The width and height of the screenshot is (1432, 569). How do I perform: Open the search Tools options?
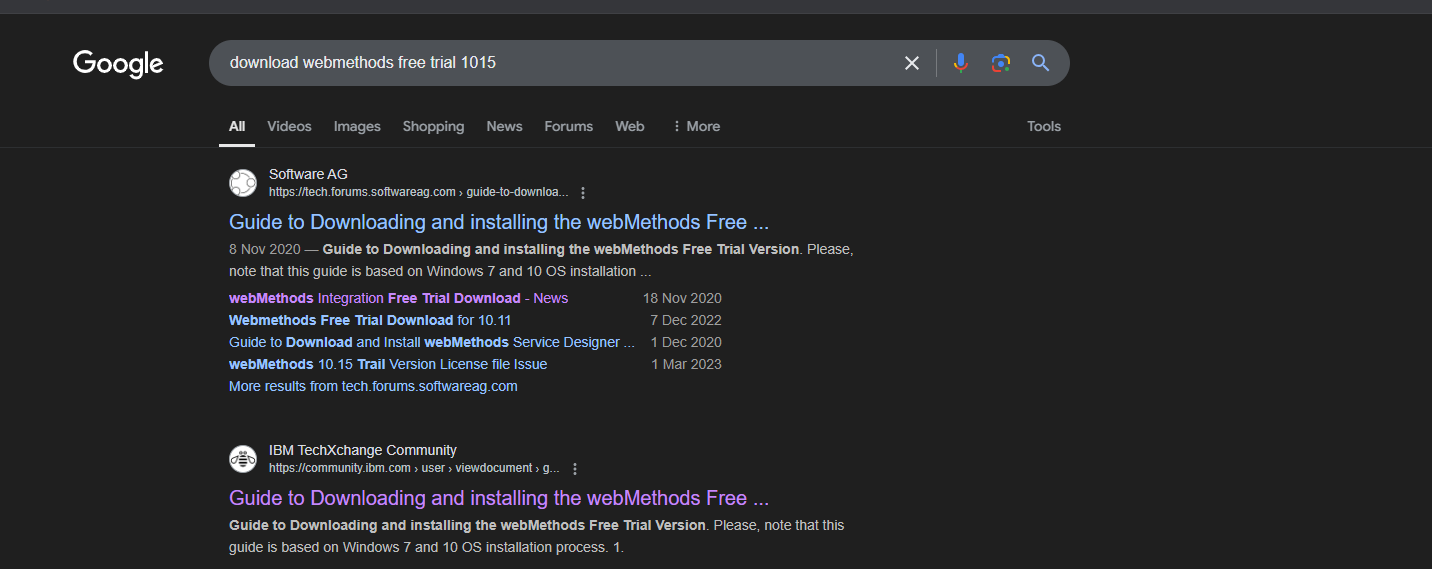click(1044, 126)
